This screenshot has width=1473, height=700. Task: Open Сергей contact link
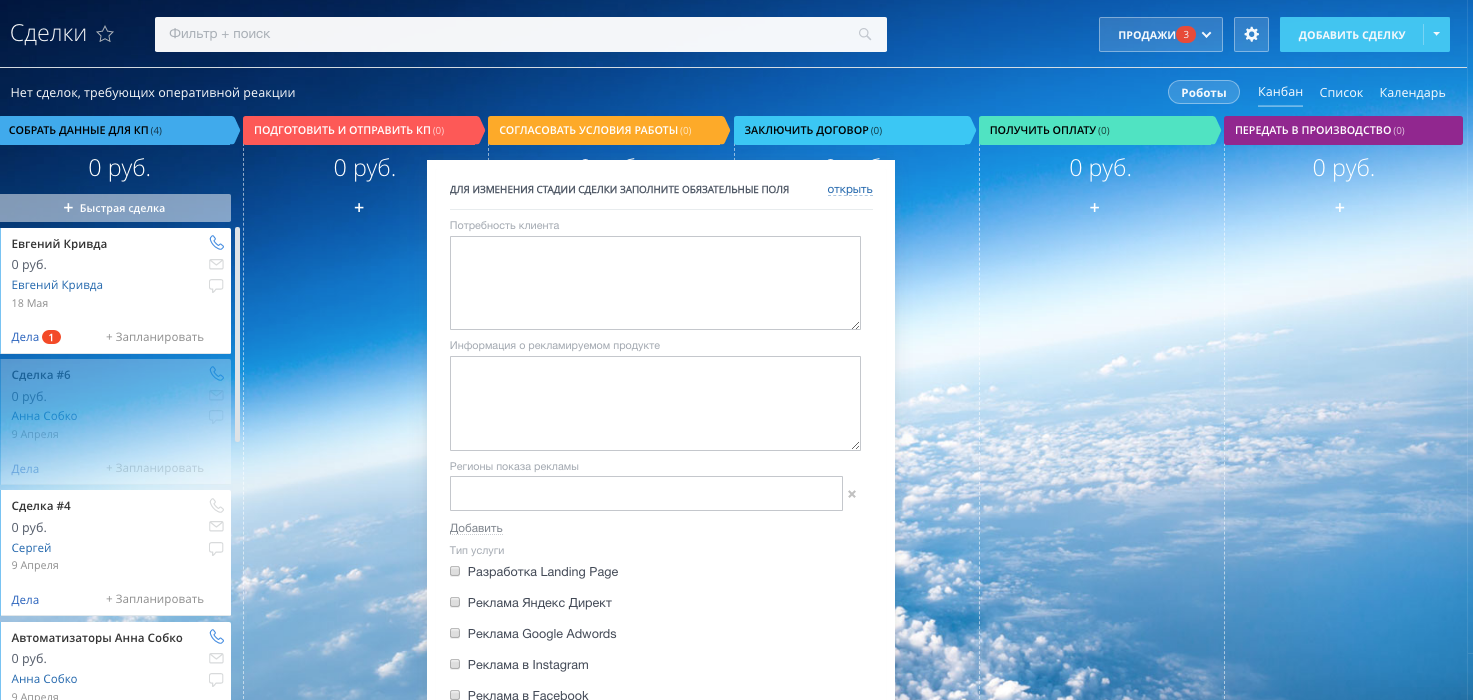tap(31, 548)
